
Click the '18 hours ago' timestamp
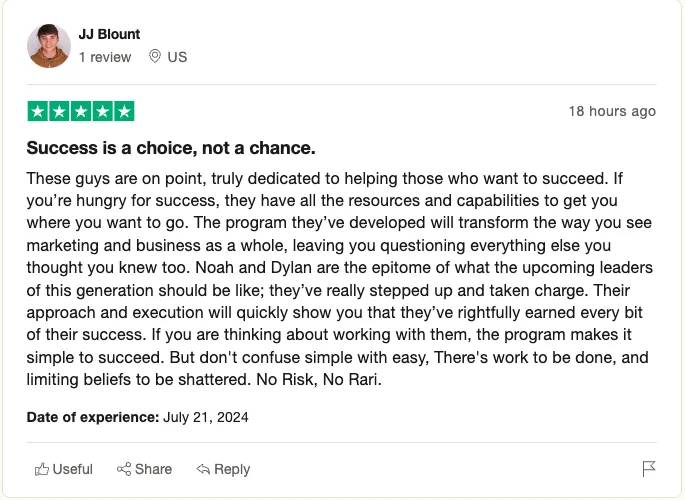pyautogui.click(x=612, y=111)
